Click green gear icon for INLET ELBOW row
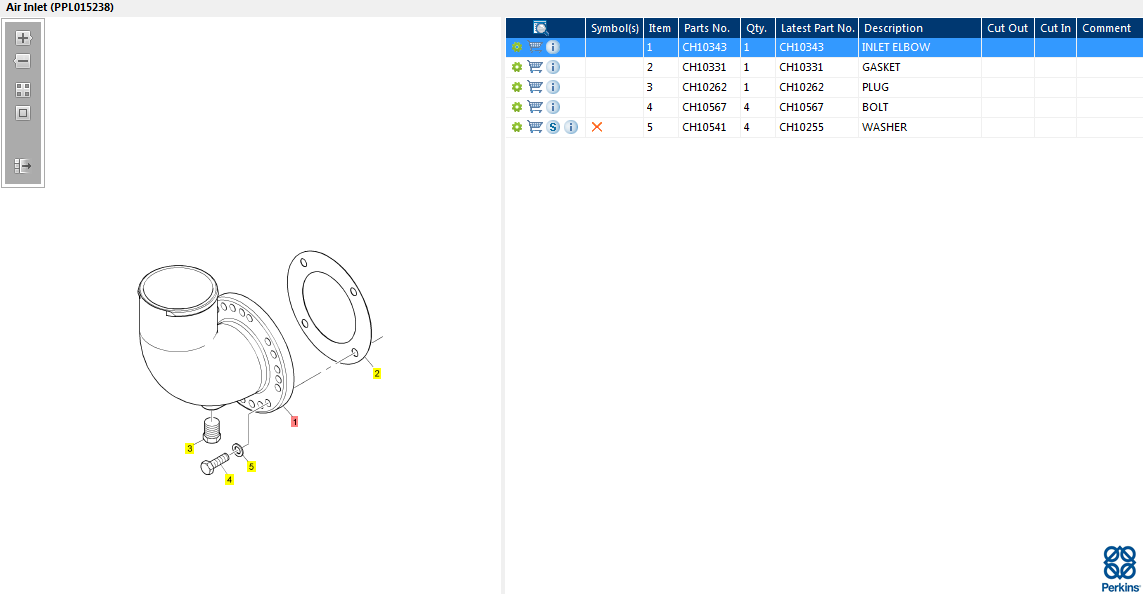Screen dimensions: 1143x594 pyautogui.click(x=517, y=47)
